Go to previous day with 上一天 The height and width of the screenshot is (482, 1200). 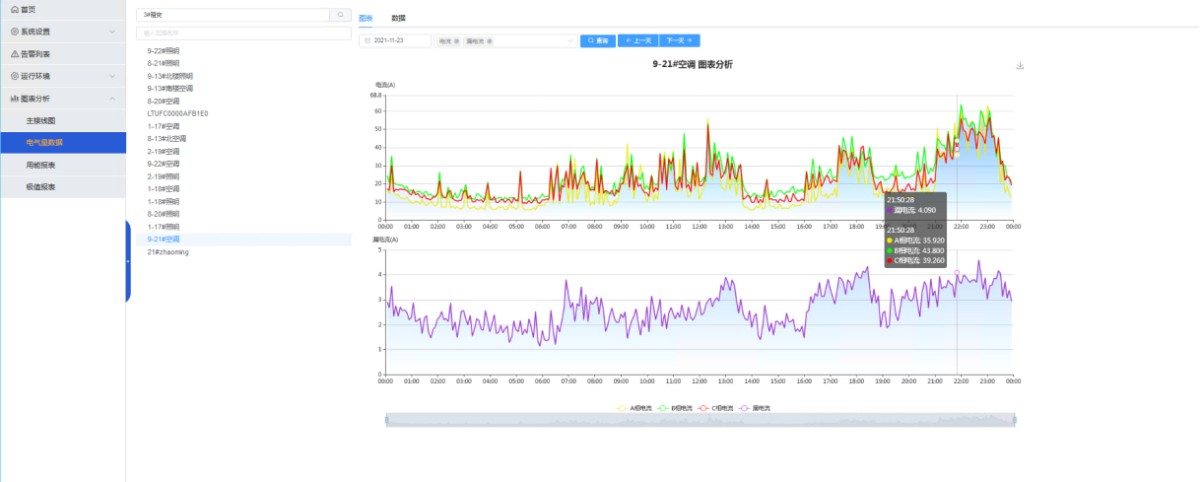point(638,41)
